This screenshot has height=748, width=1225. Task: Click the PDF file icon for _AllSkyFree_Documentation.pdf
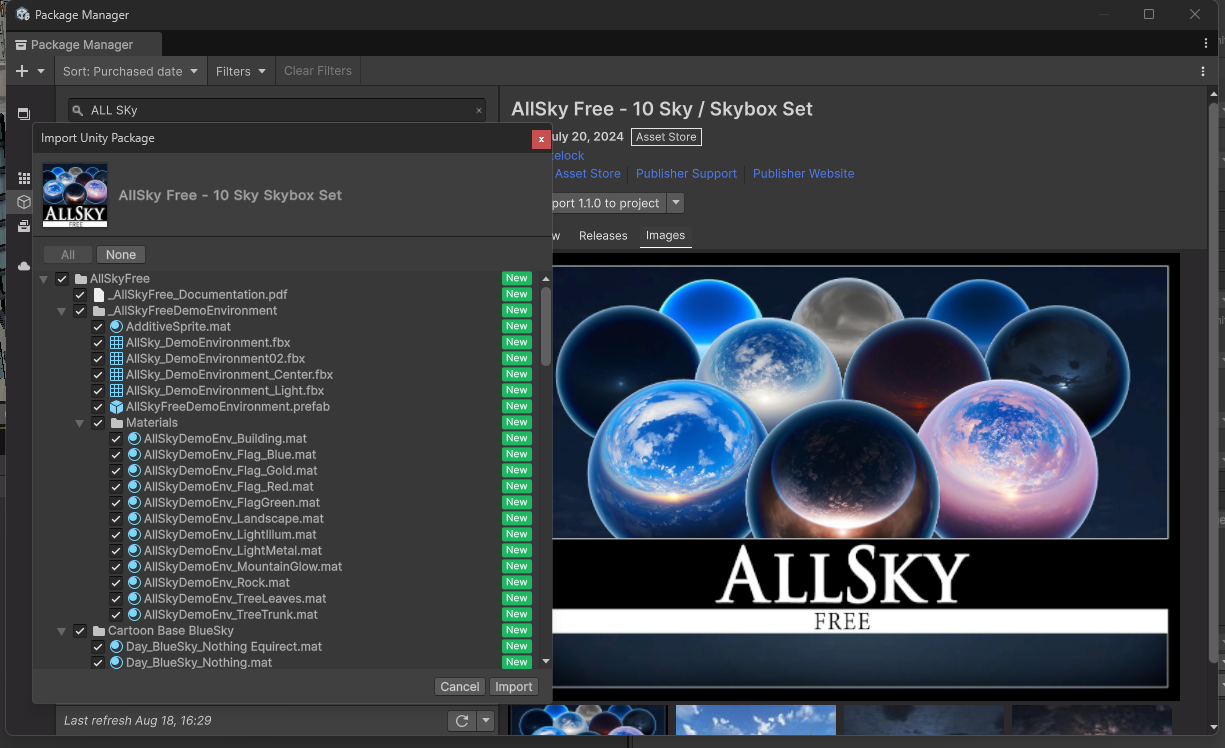98,295
